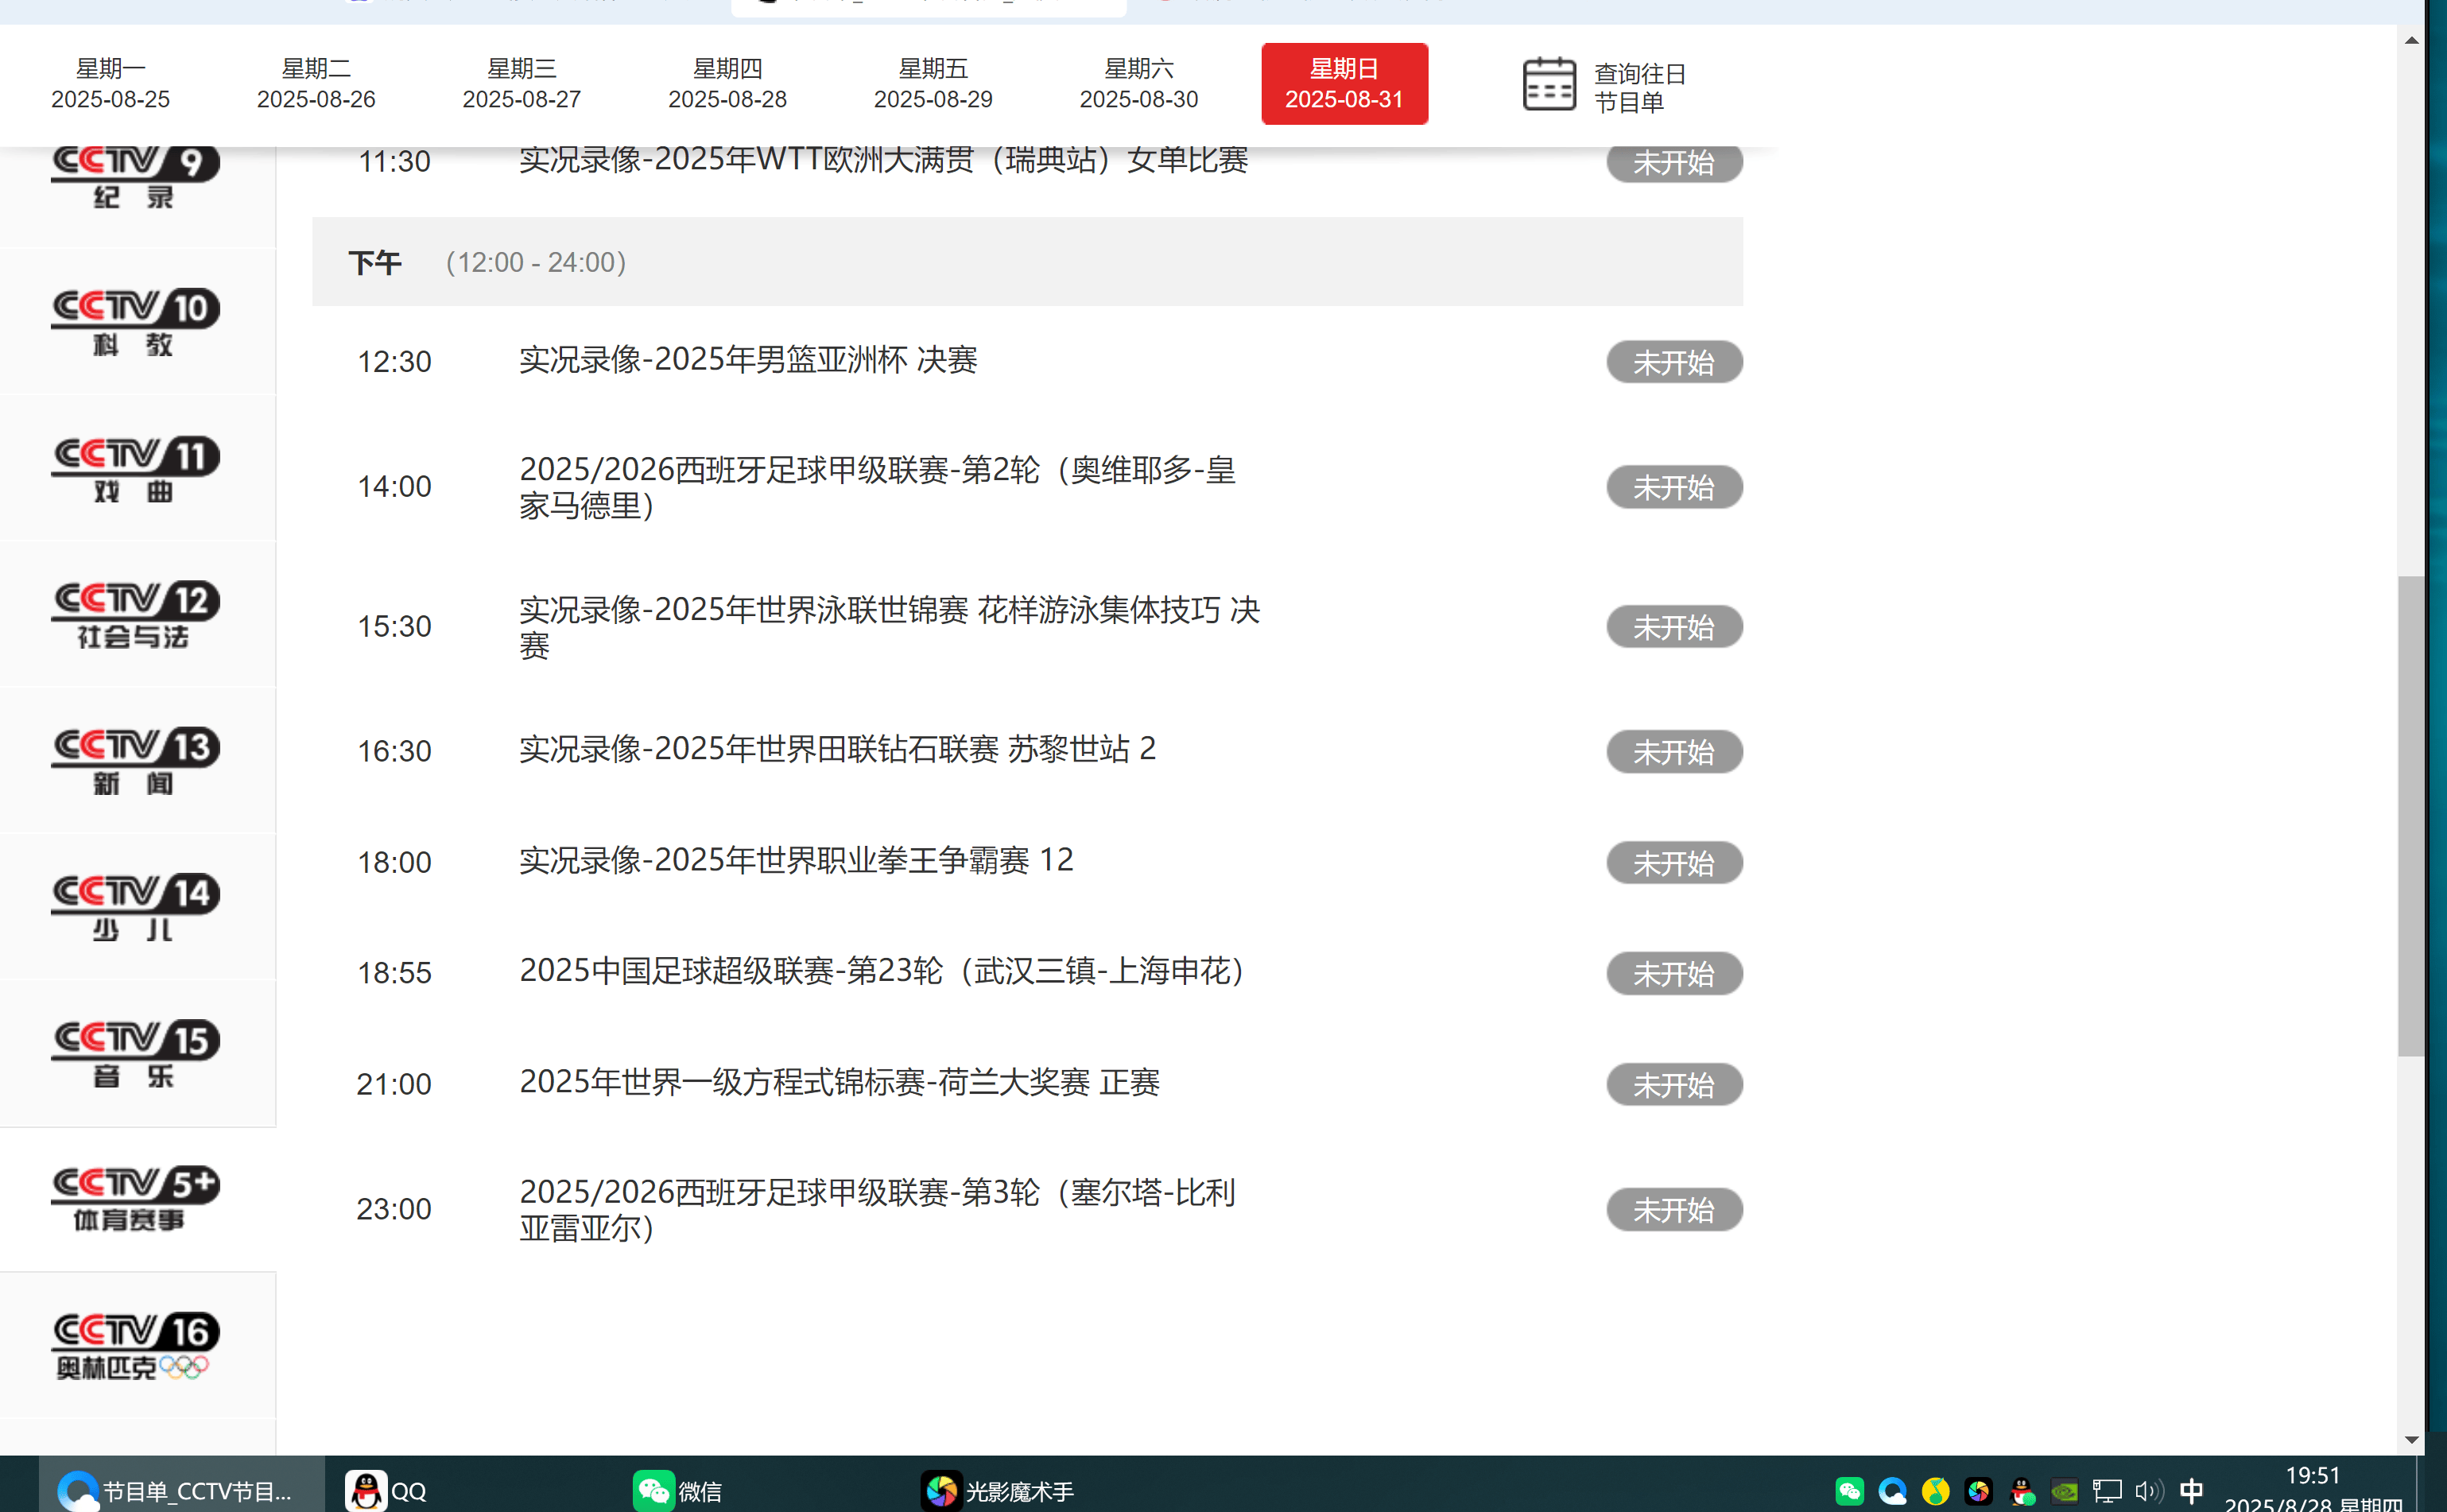This screenshot has height=1512, width=2447.
Task: Select the CCTV-16 奥林匹克 channel logo
Action: (135, 1344)
